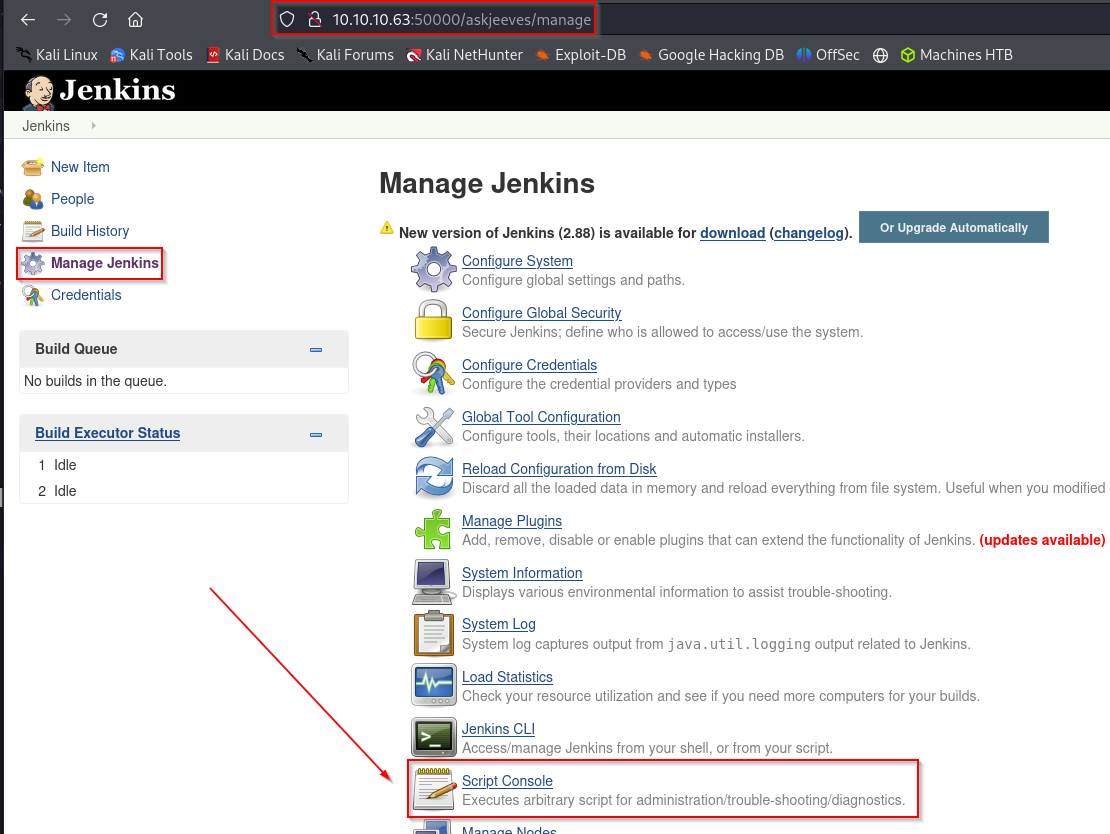
Task: Click the Manage Jenkins gear icon in sidebar
Action: click(x=33, y=263)
